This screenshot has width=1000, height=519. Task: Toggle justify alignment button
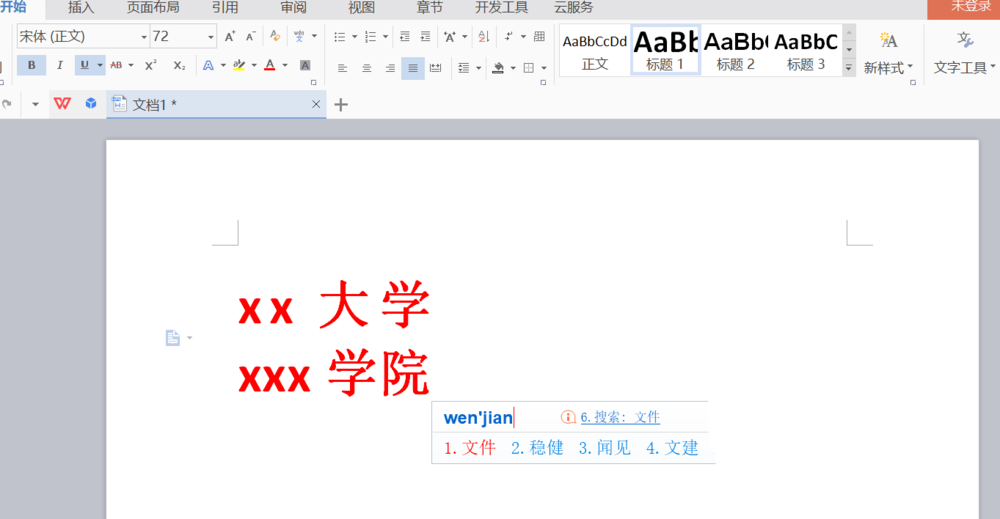412,68
